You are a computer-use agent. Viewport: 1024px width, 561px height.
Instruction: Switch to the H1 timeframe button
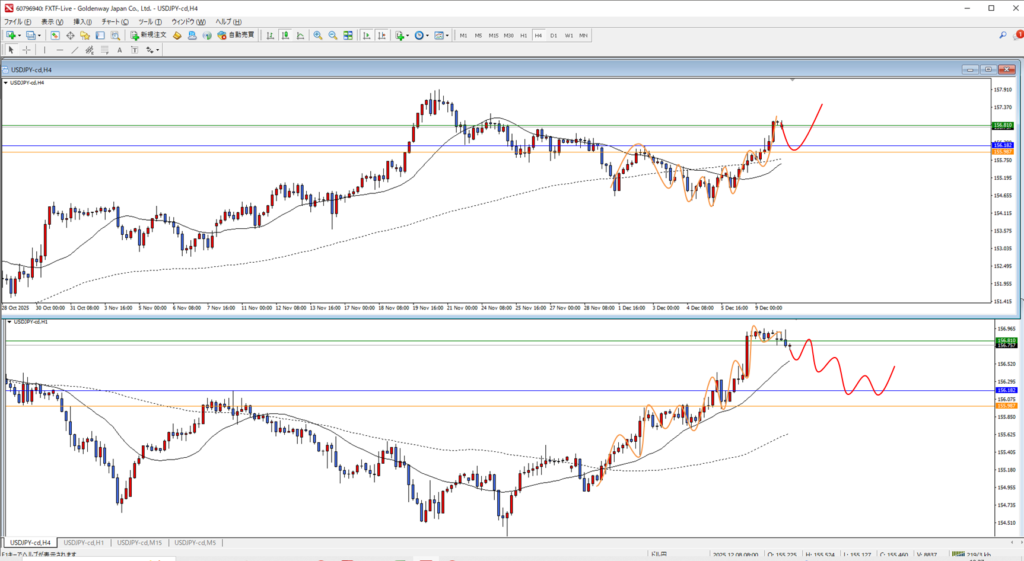point(522,35)
